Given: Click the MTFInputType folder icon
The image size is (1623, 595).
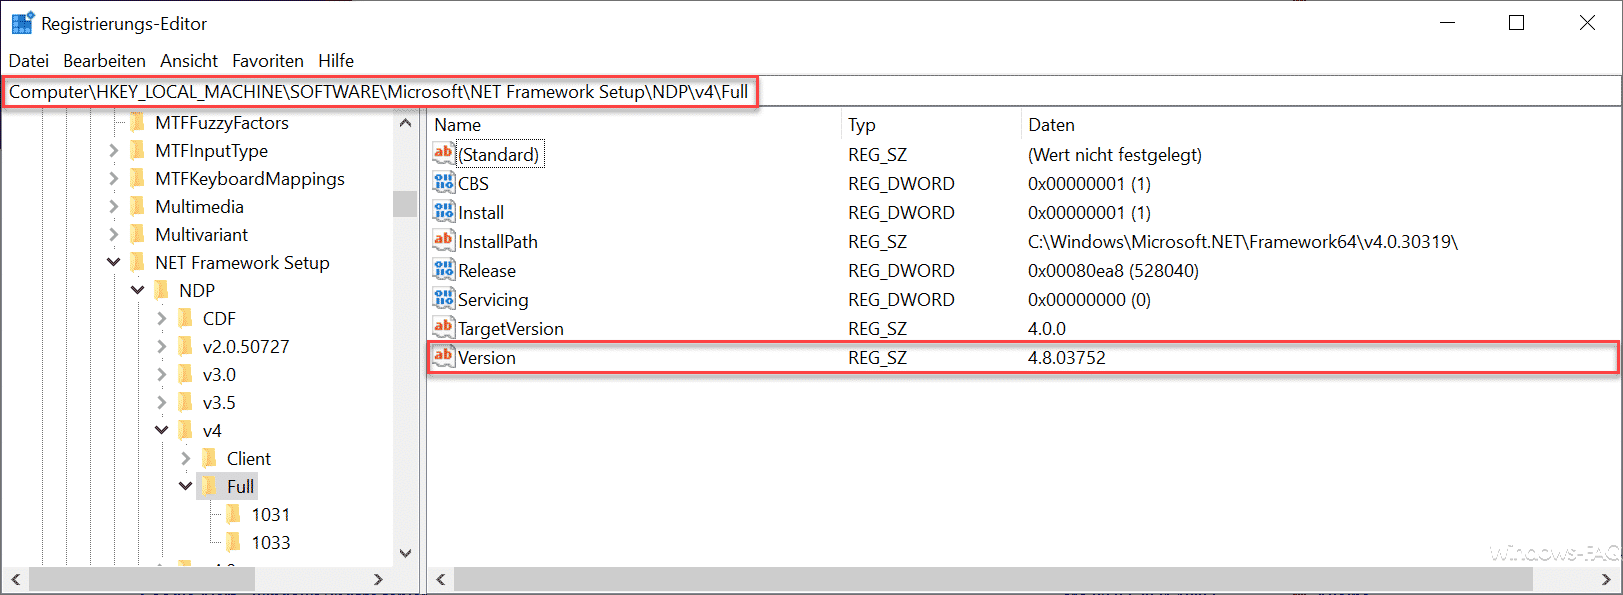Looking at the screenshot, I should (x=138, y=151).
